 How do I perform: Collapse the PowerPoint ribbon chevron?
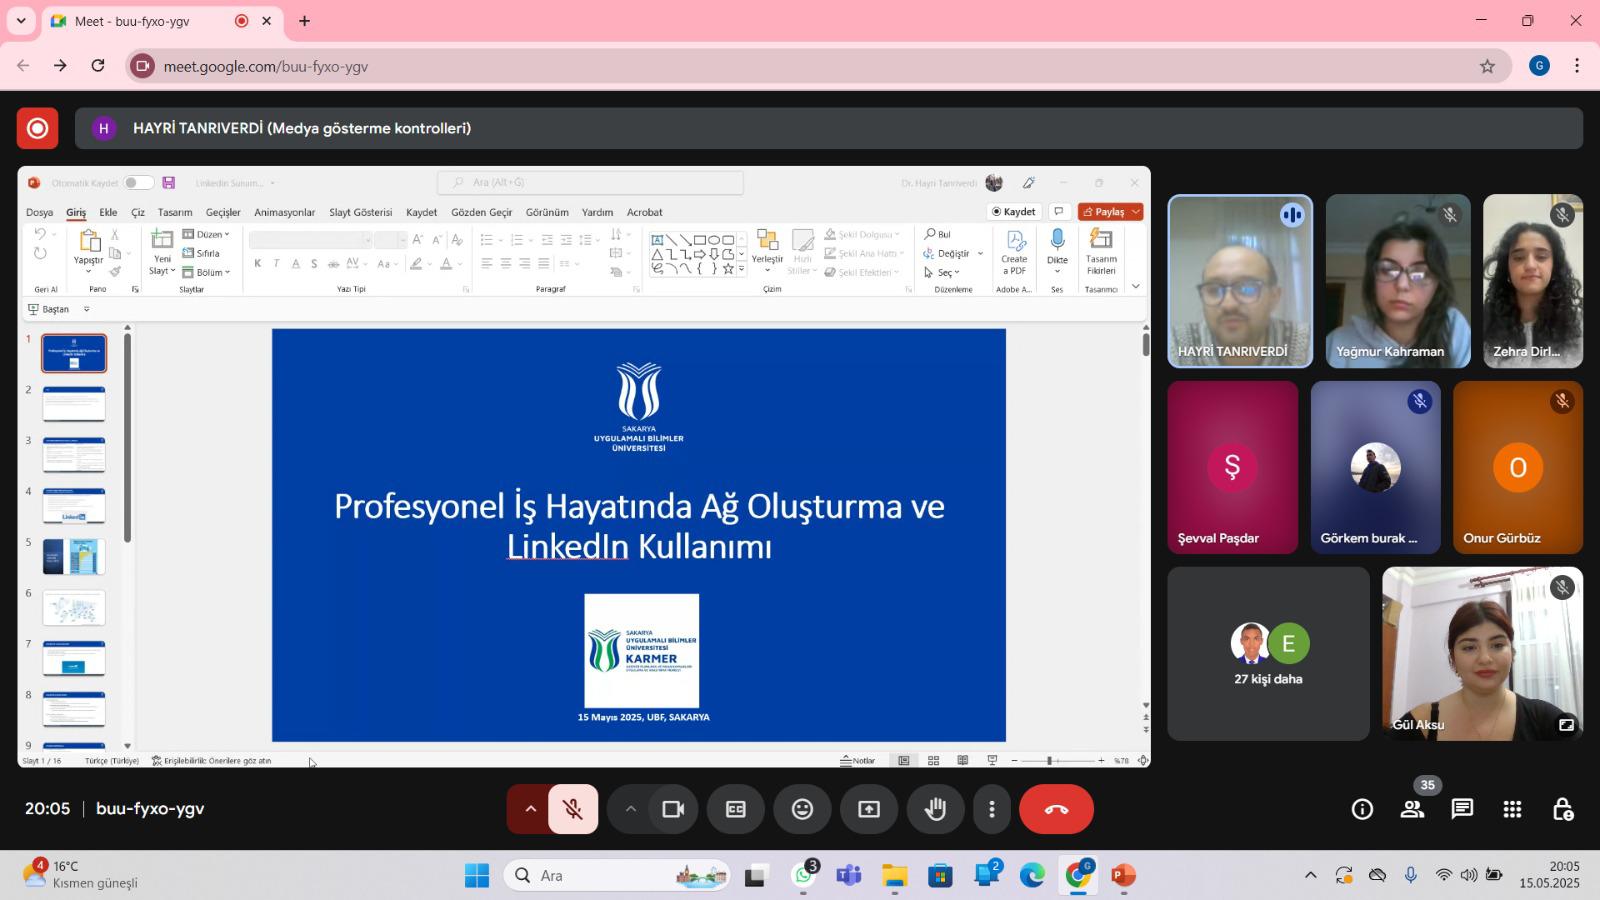[1135, 287]
